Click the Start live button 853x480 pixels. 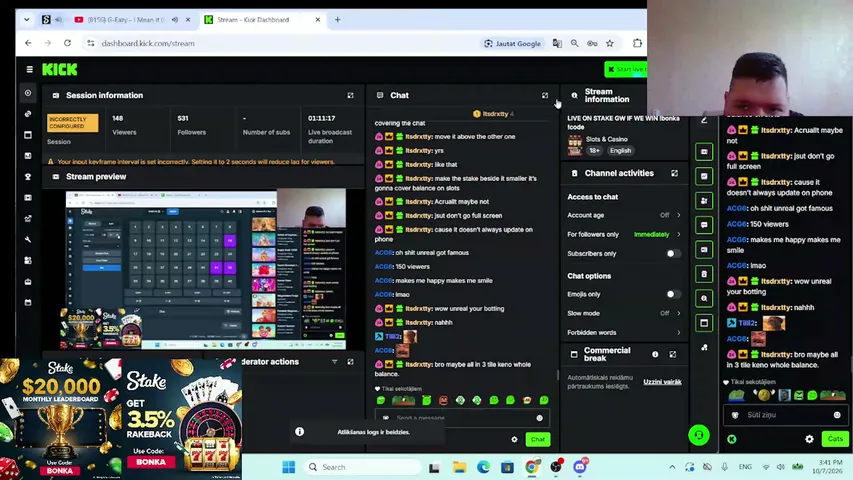click(626, 69)
